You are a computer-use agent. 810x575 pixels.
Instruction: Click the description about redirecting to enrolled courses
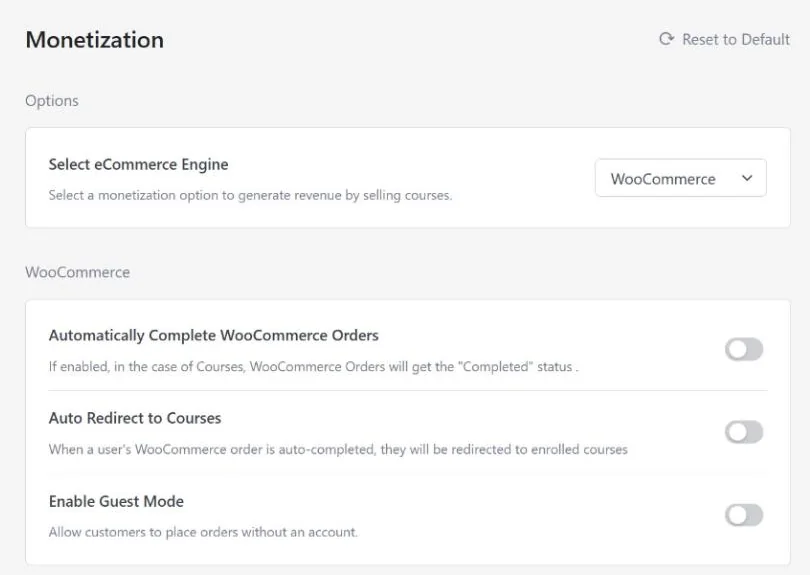[338, 449]
